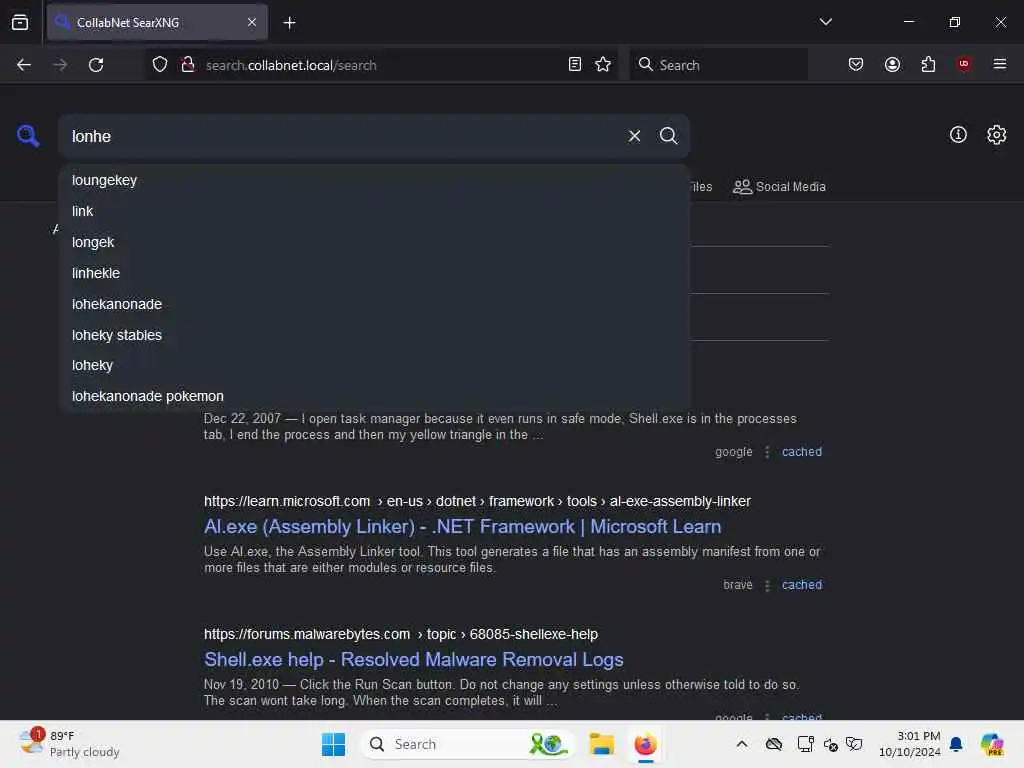Viewport: 1024px width, 768px height.
Task: Select the CollabNet SearXNG tab
Action: [x=157, y=22]
